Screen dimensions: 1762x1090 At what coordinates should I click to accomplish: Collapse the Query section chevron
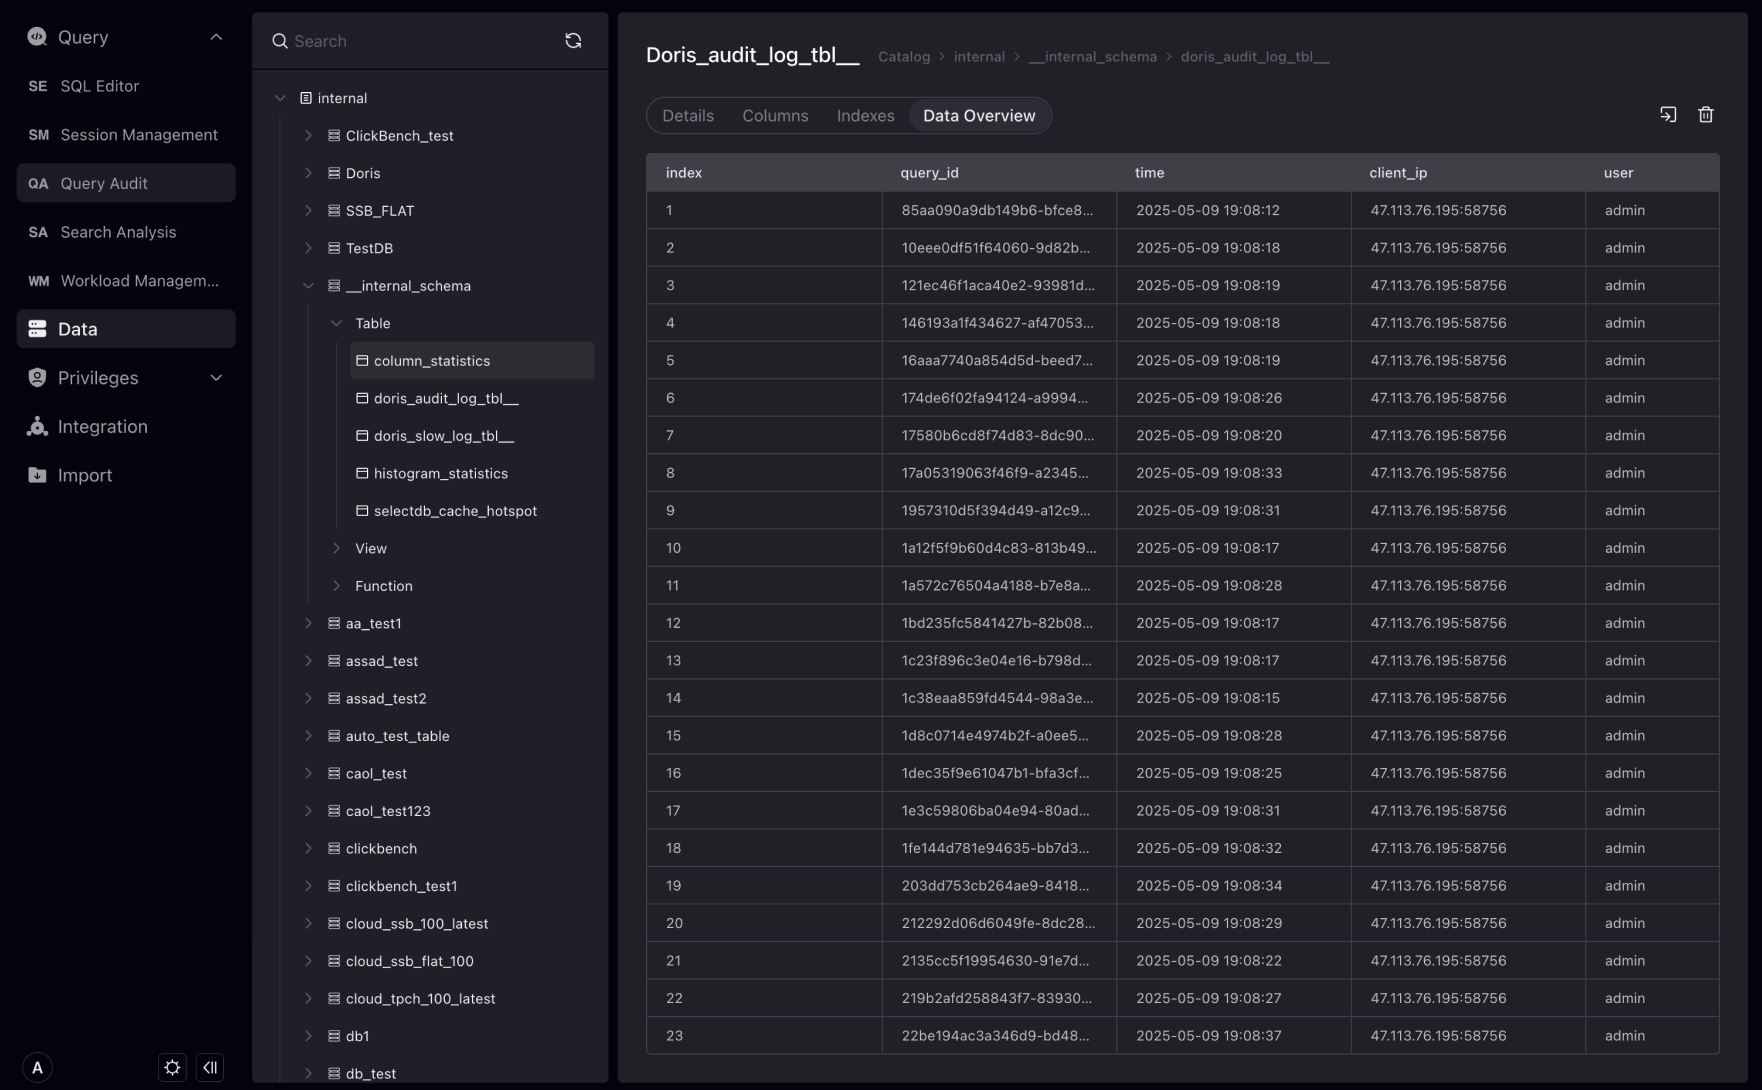tap(214, 36)
